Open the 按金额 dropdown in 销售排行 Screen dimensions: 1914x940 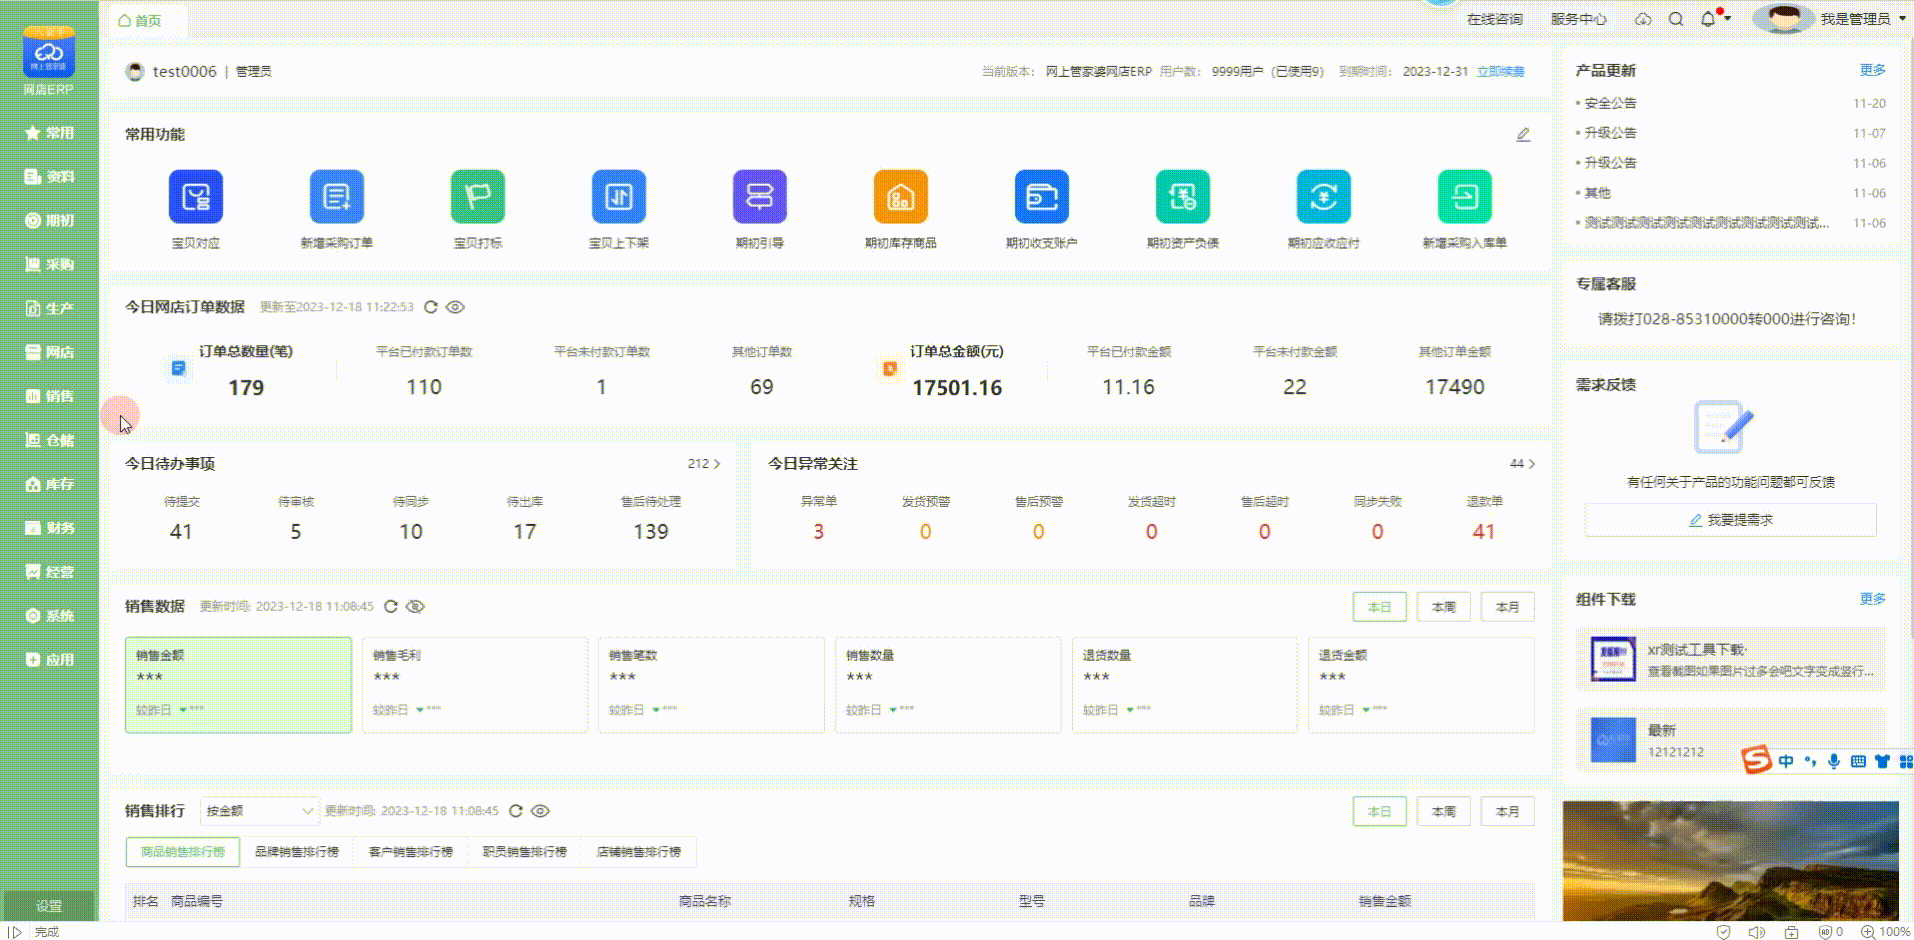point(259,811)
